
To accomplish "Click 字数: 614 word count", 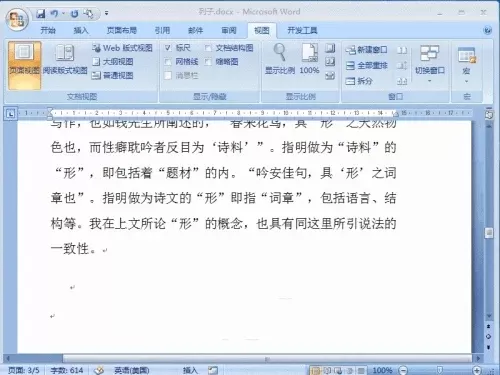I will 67,370.
